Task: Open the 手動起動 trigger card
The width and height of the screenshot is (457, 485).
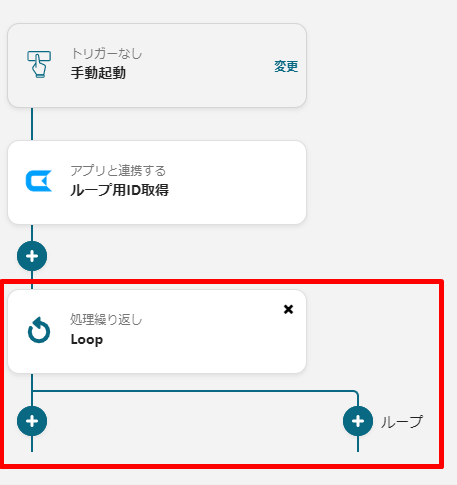Action: click(x=157, y=65)
